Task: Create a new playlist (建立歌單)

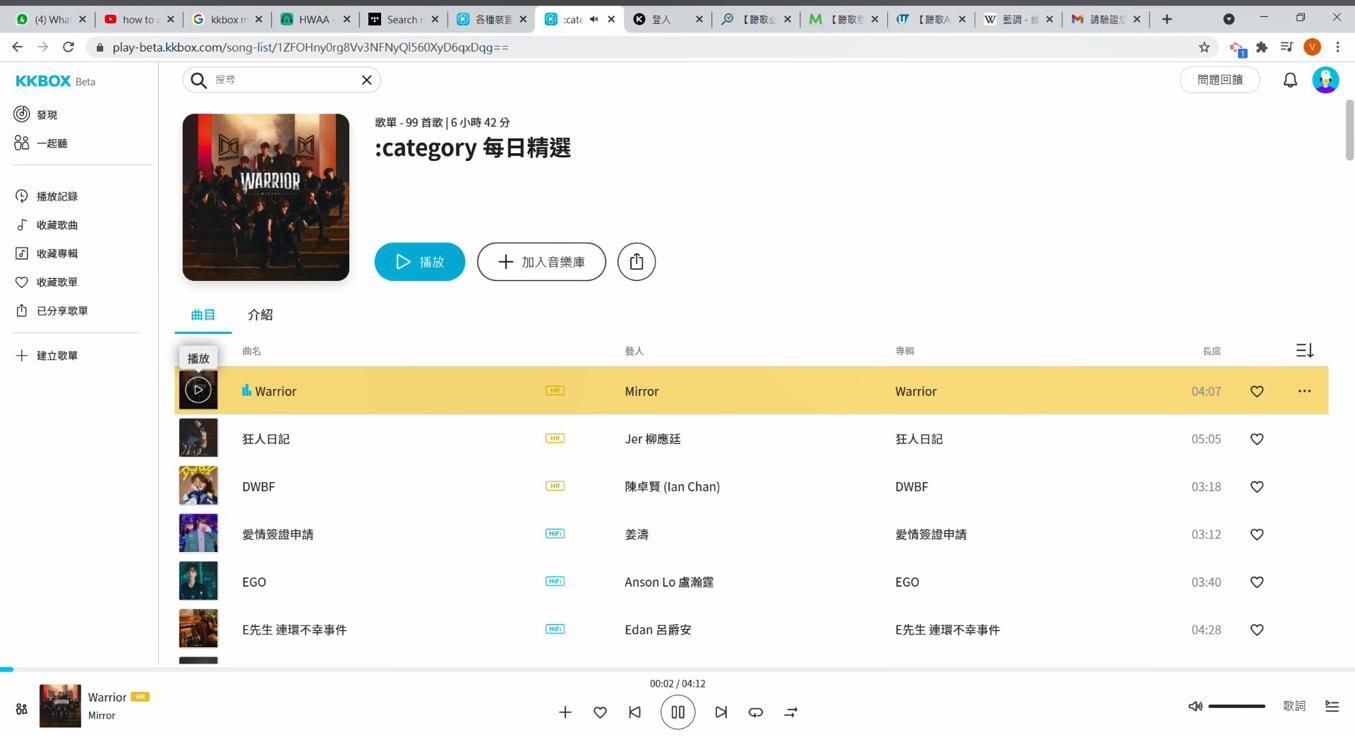Action: (x=46, y=356)
